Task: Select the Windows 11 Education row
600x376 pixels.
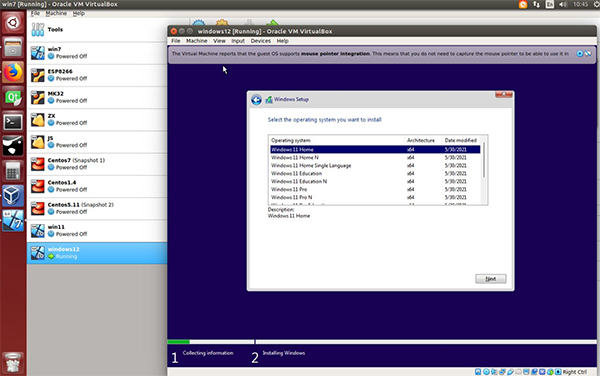Action: pyautogui.click(x=375, y=174)
